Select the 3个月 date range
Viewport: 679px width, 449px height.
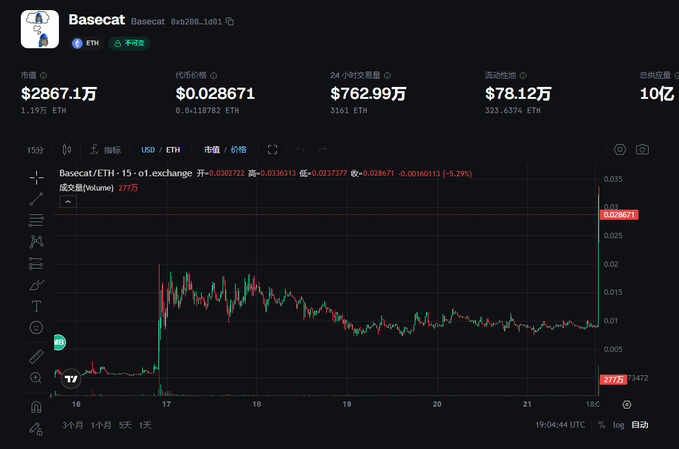coord(72,425)
